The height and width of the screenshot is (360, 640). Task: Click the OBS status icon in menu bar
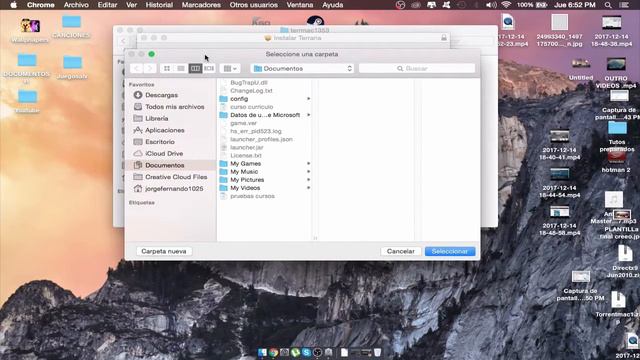(400, 5)
